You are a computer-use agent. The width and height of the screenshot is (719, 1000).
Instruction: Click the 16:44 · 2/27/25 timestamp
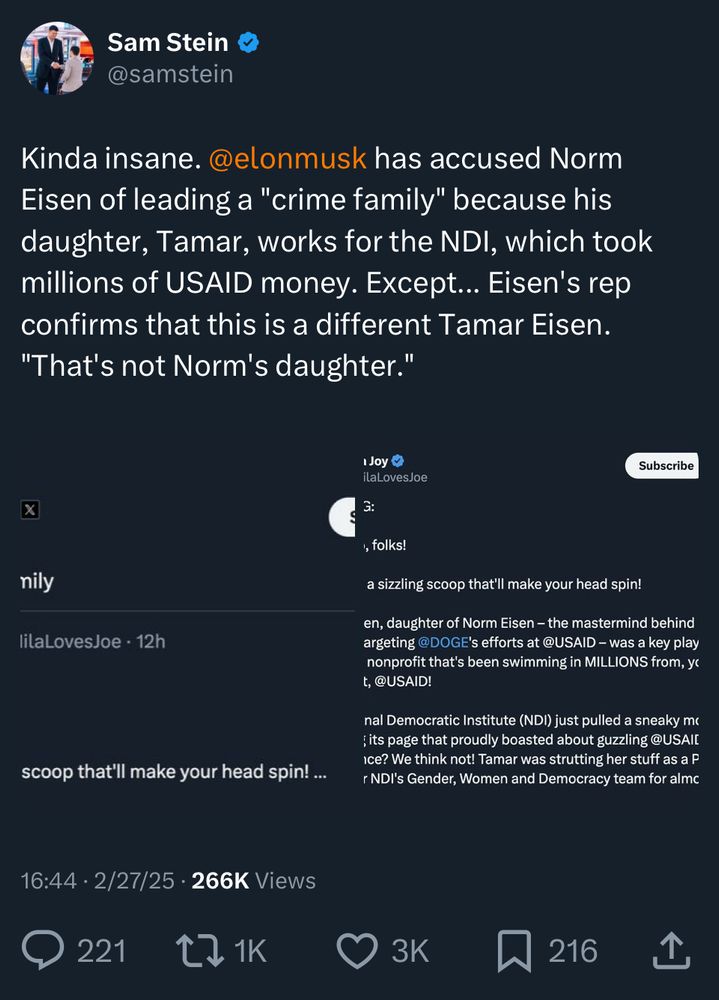coord(97,881)
